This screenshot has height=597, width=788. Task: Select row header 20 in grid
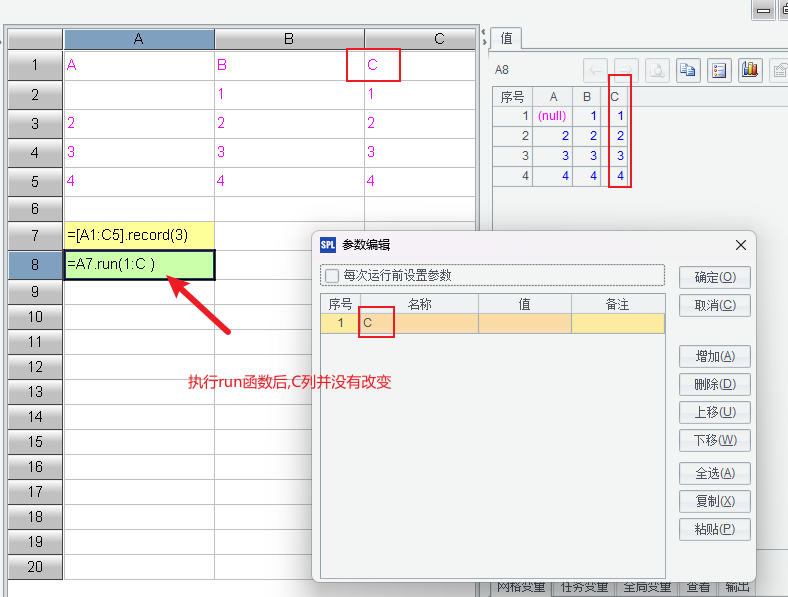[35, 567]
